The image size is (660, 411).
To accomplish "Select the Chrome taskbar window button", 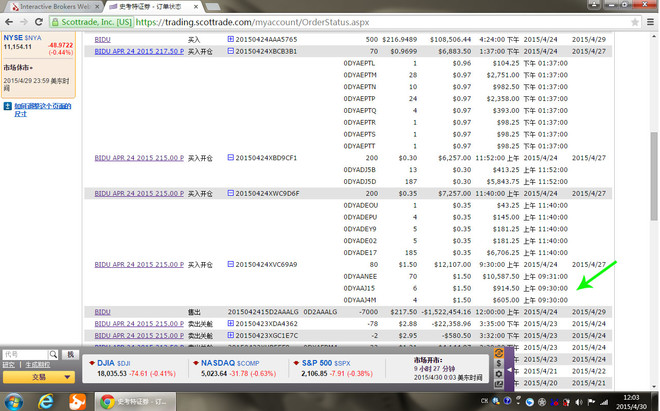I will (135, 402).
